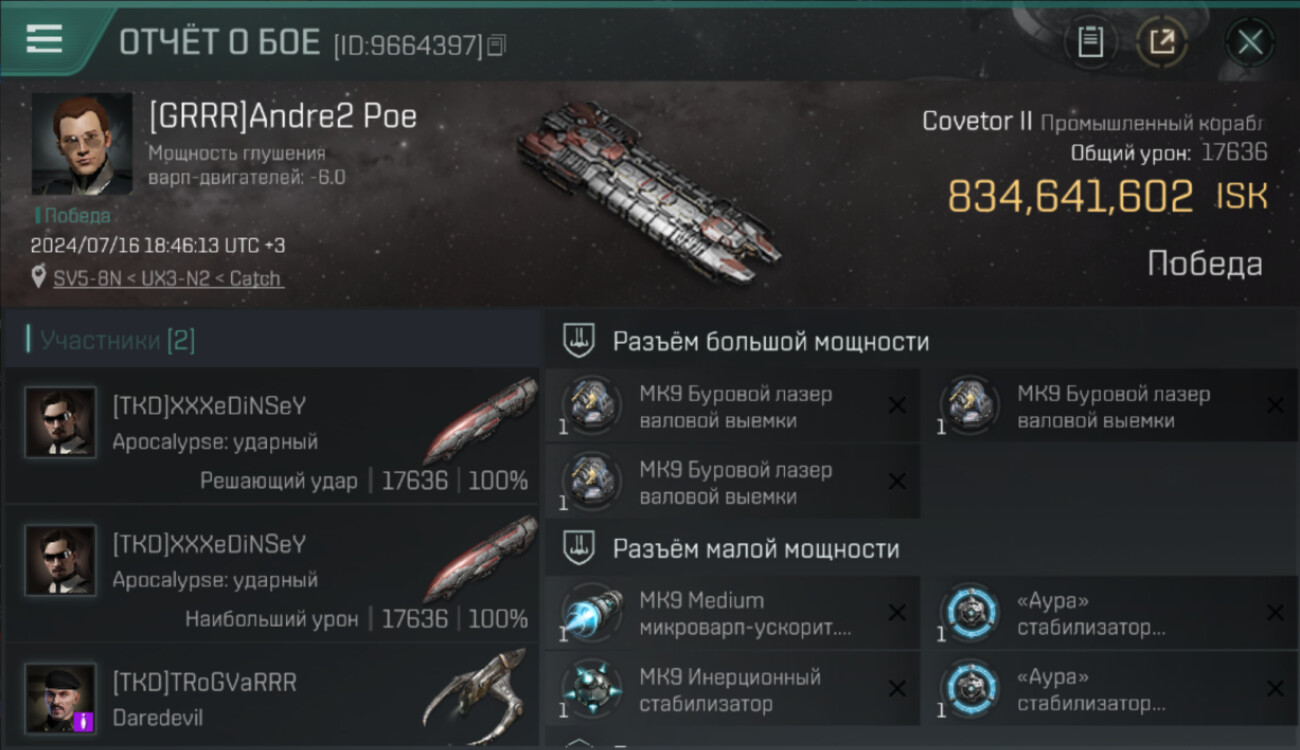Open the clipboard report icon
This screenshot has height=750, width=1300.
tap(1090, 42)
